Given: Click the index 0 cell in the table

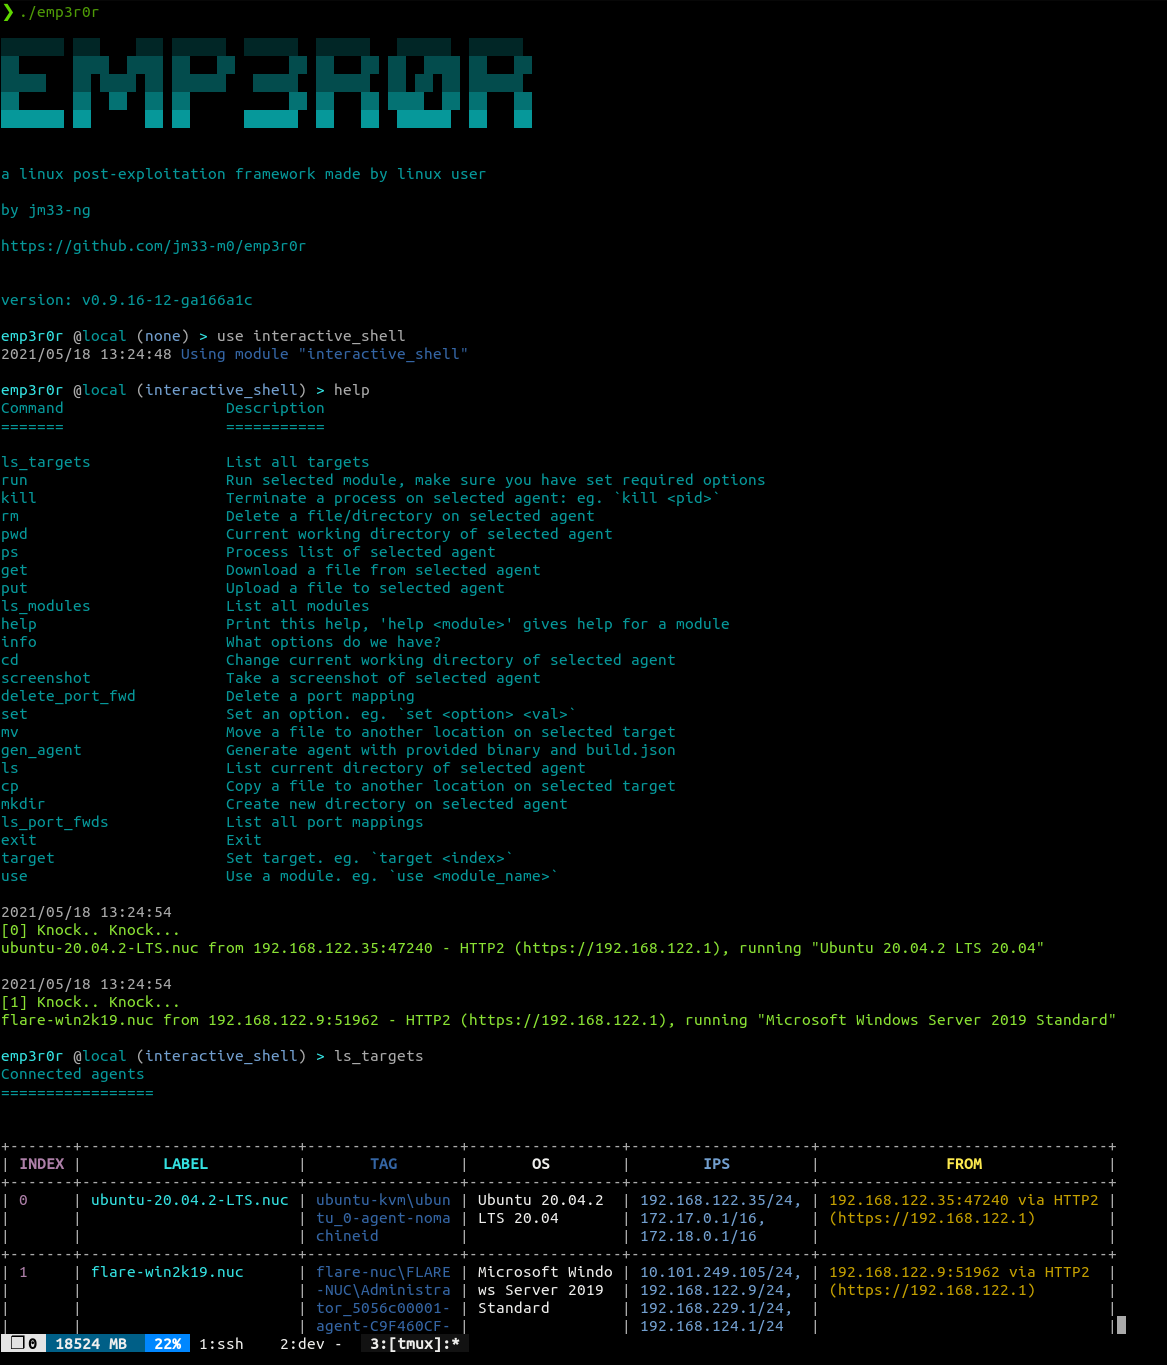Looking at the screenshot, I should pyautogui.click(x=23, y=1200).
